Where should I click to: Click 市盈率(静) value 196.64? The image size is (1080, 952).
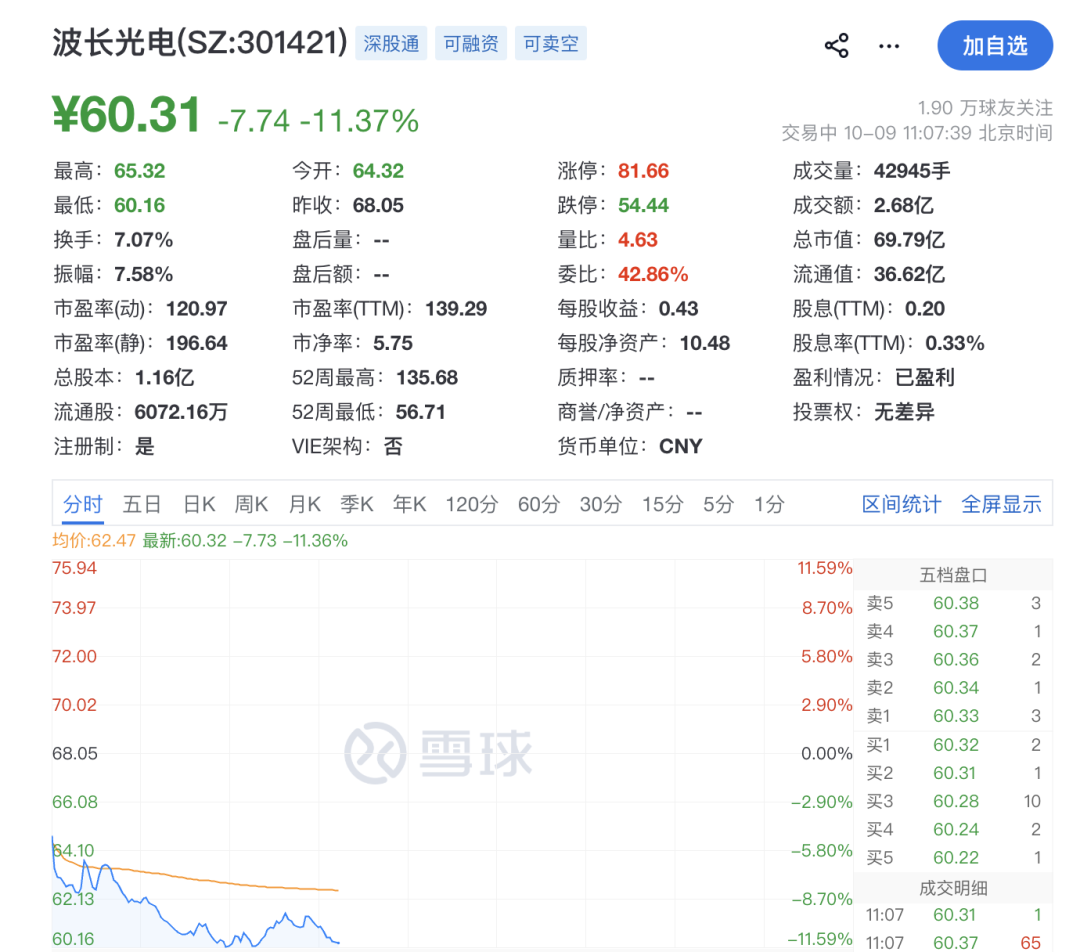point(196,343)
